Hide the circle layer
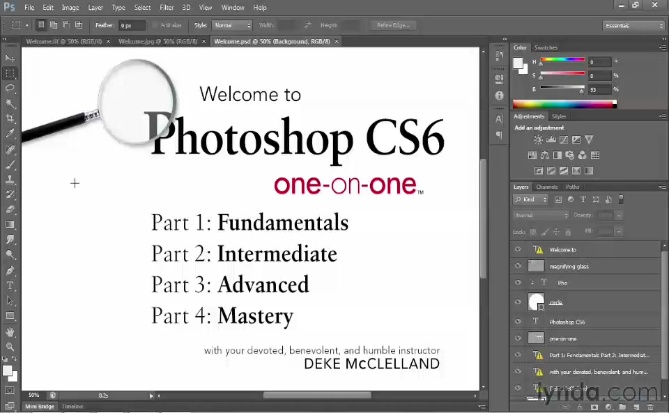This screenshot has height=413, width=669. click(518, 302)
